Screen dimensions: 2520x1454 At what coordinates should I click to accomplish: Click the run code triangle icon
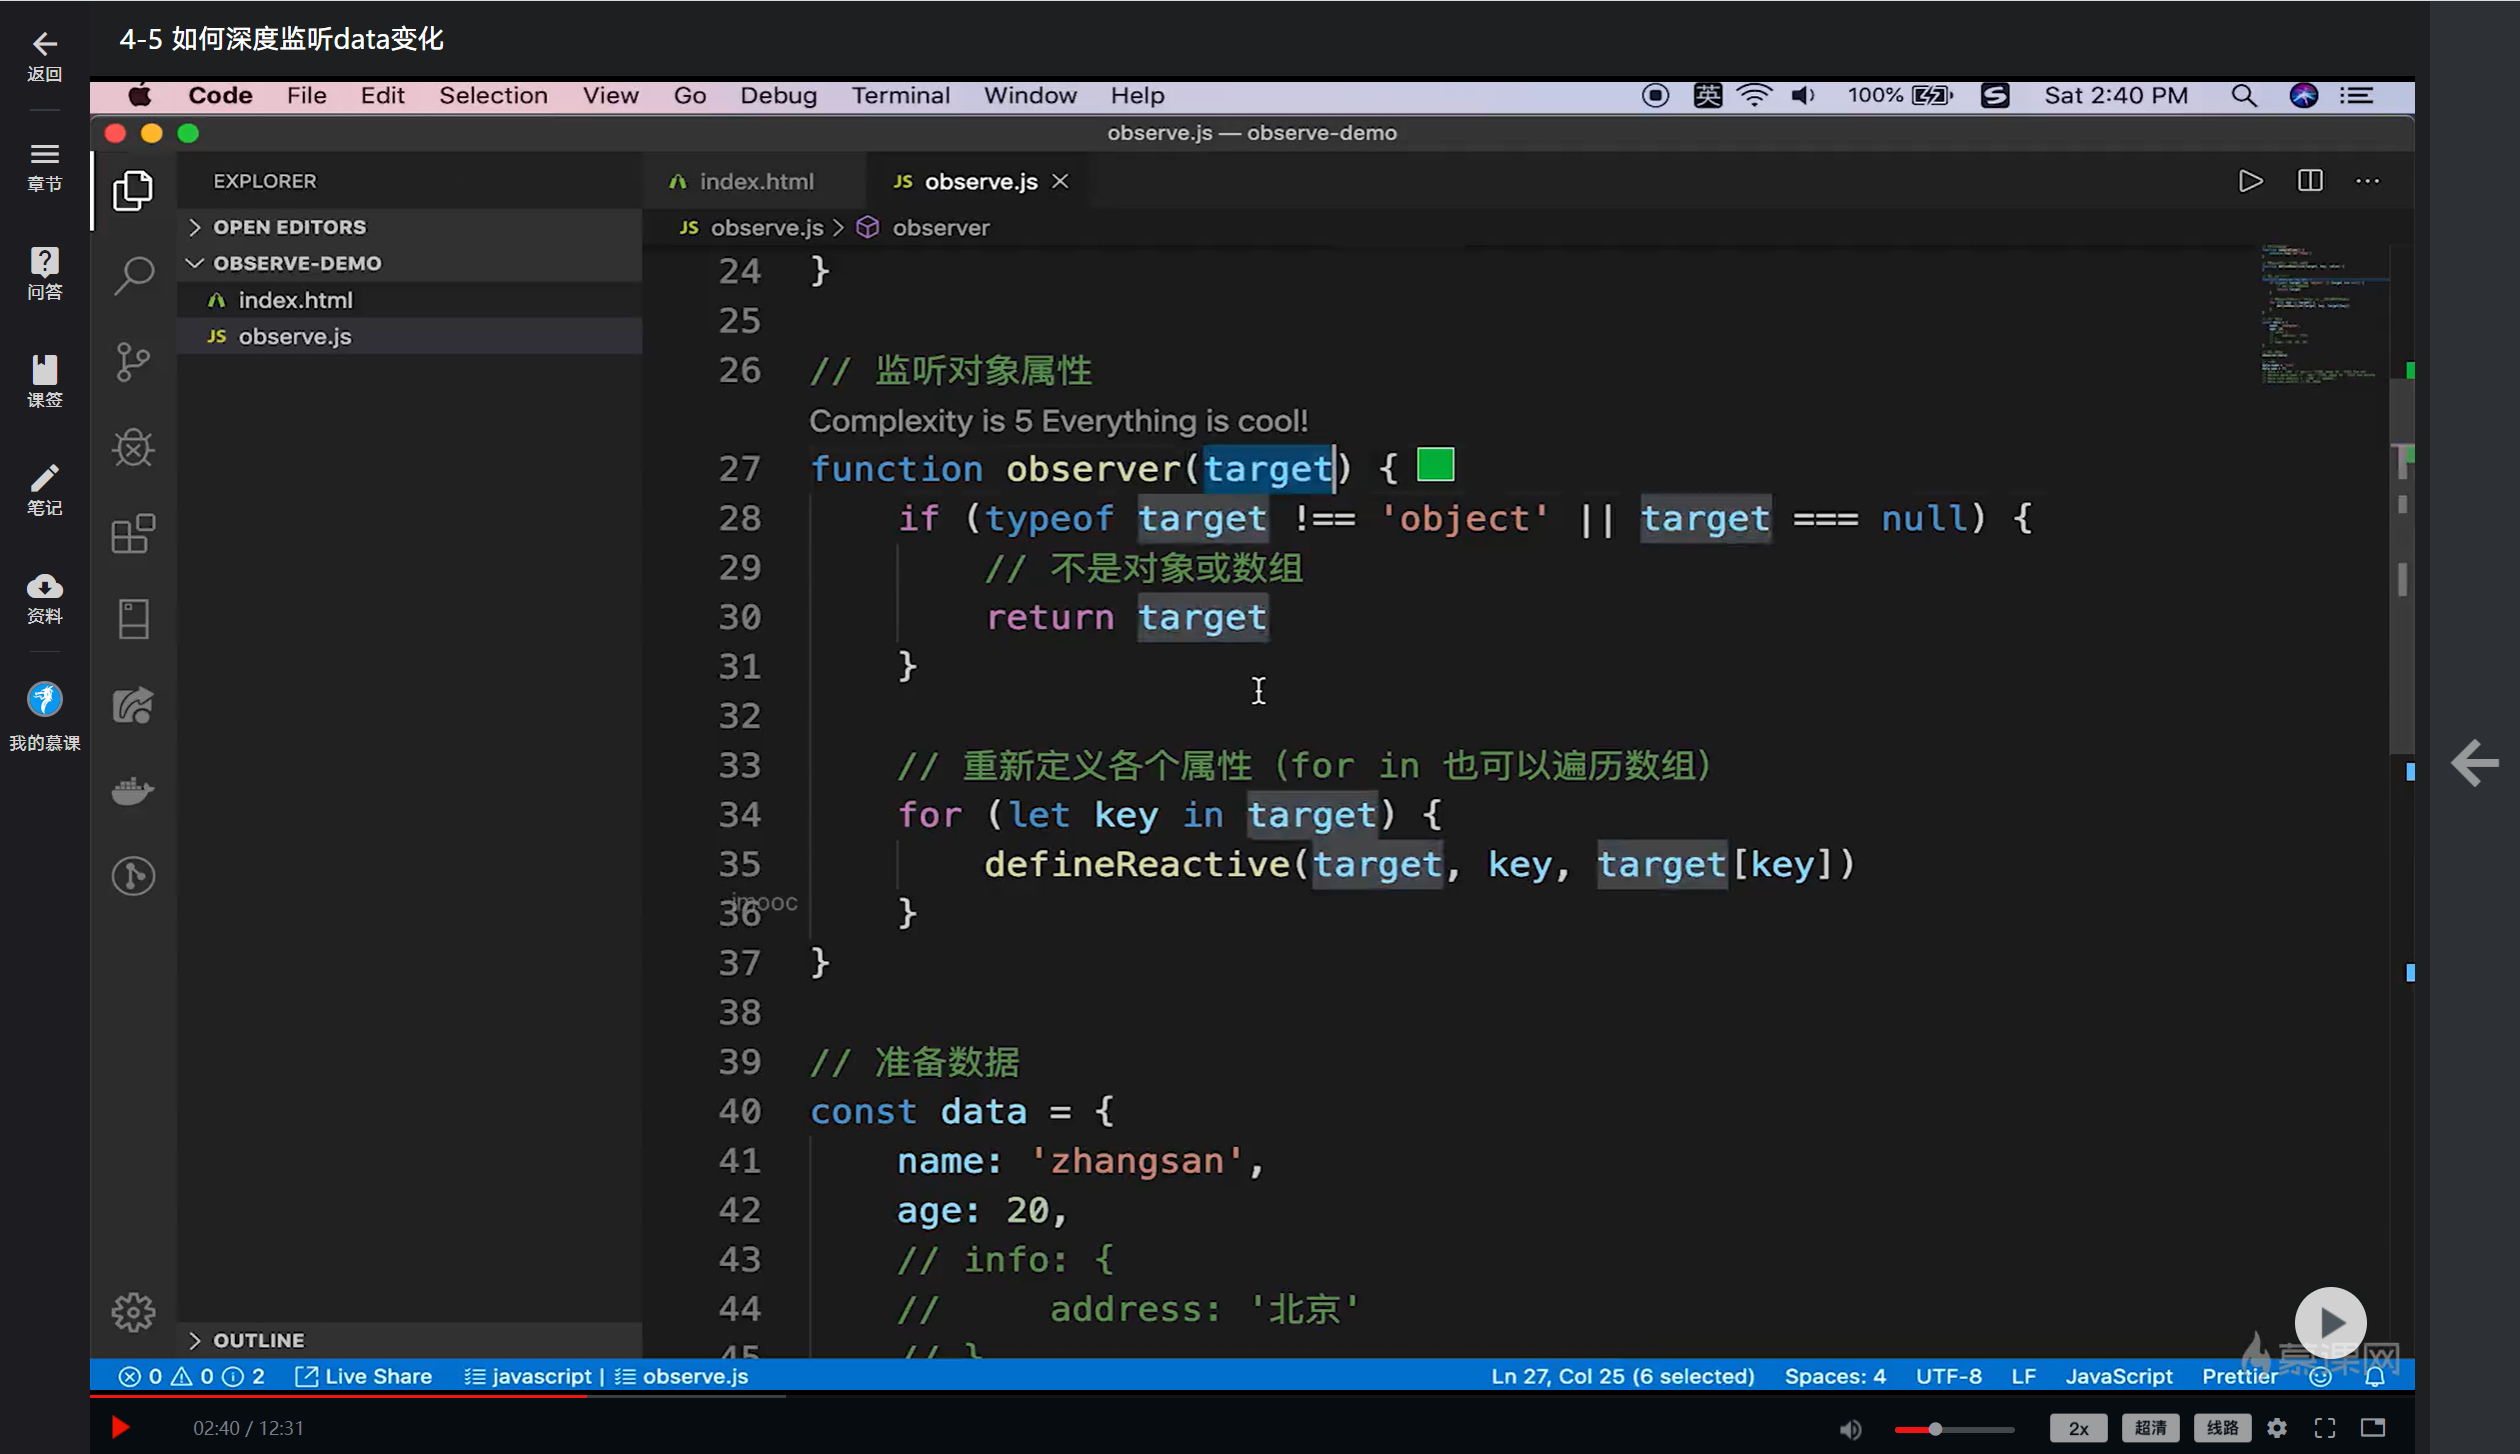point(2250,181)
